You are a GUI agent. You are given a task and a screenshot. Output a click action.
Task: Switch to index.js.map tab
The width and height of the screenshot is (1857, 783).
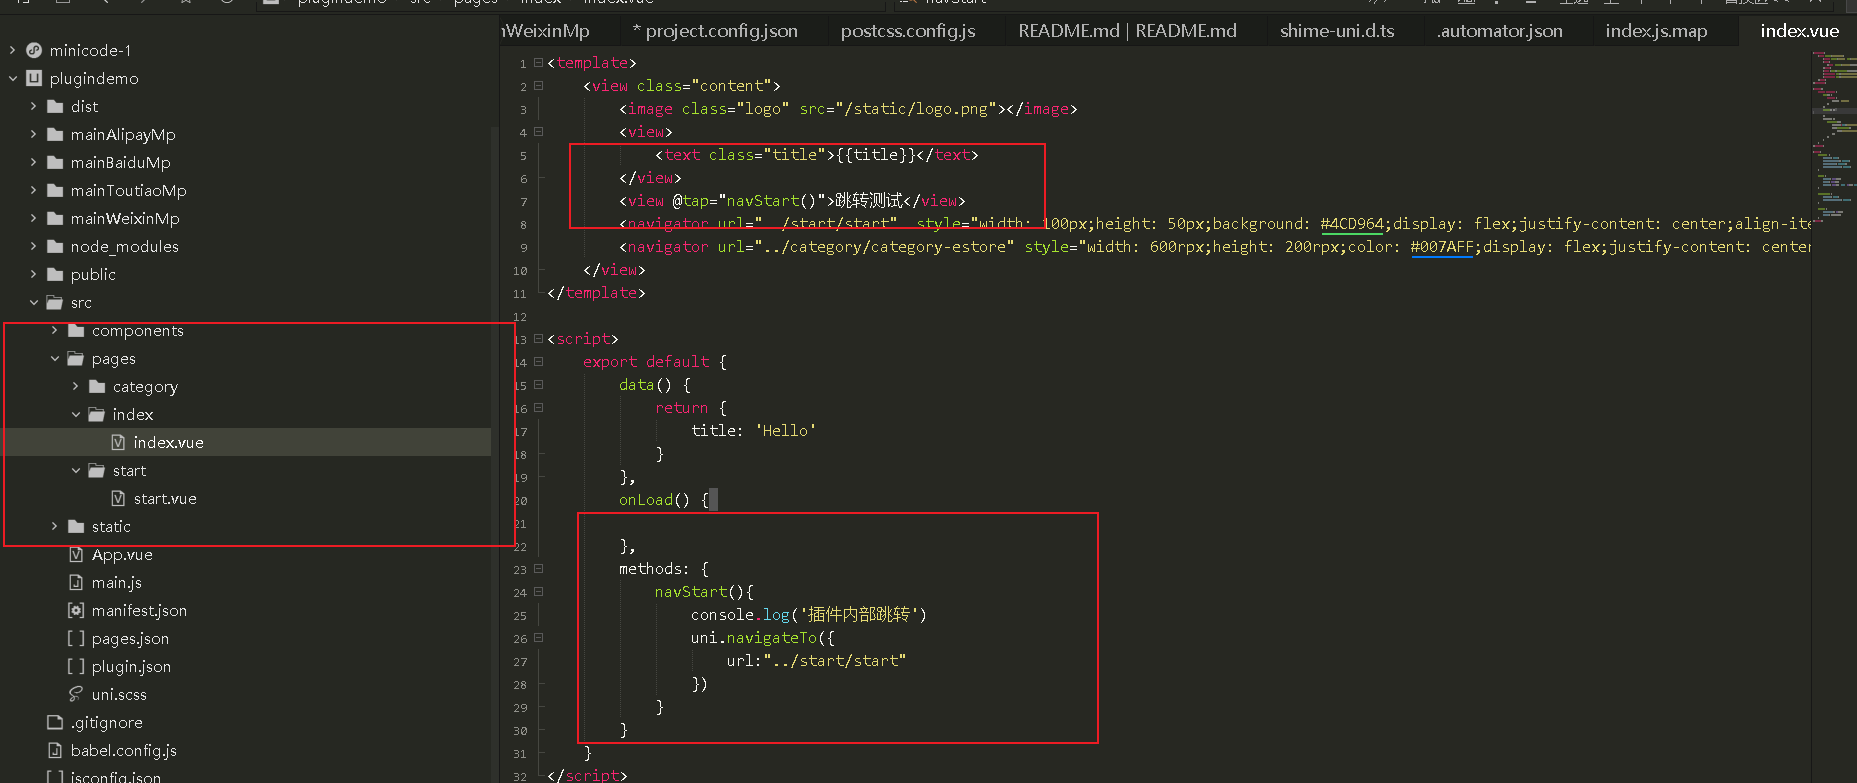tap(1656, 31)
